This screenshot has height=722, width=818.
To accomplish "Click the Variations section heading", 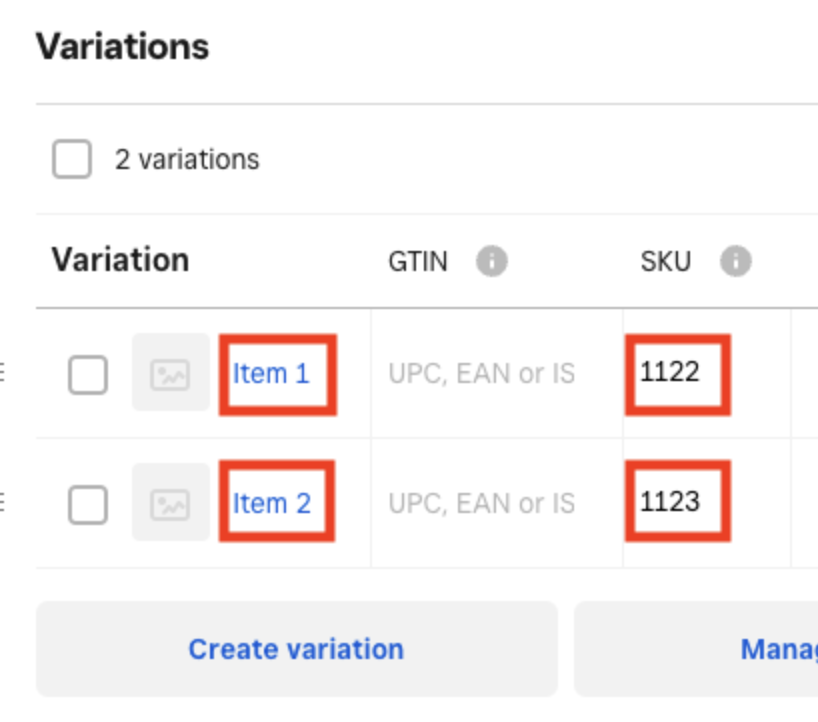I will (122, 46).
